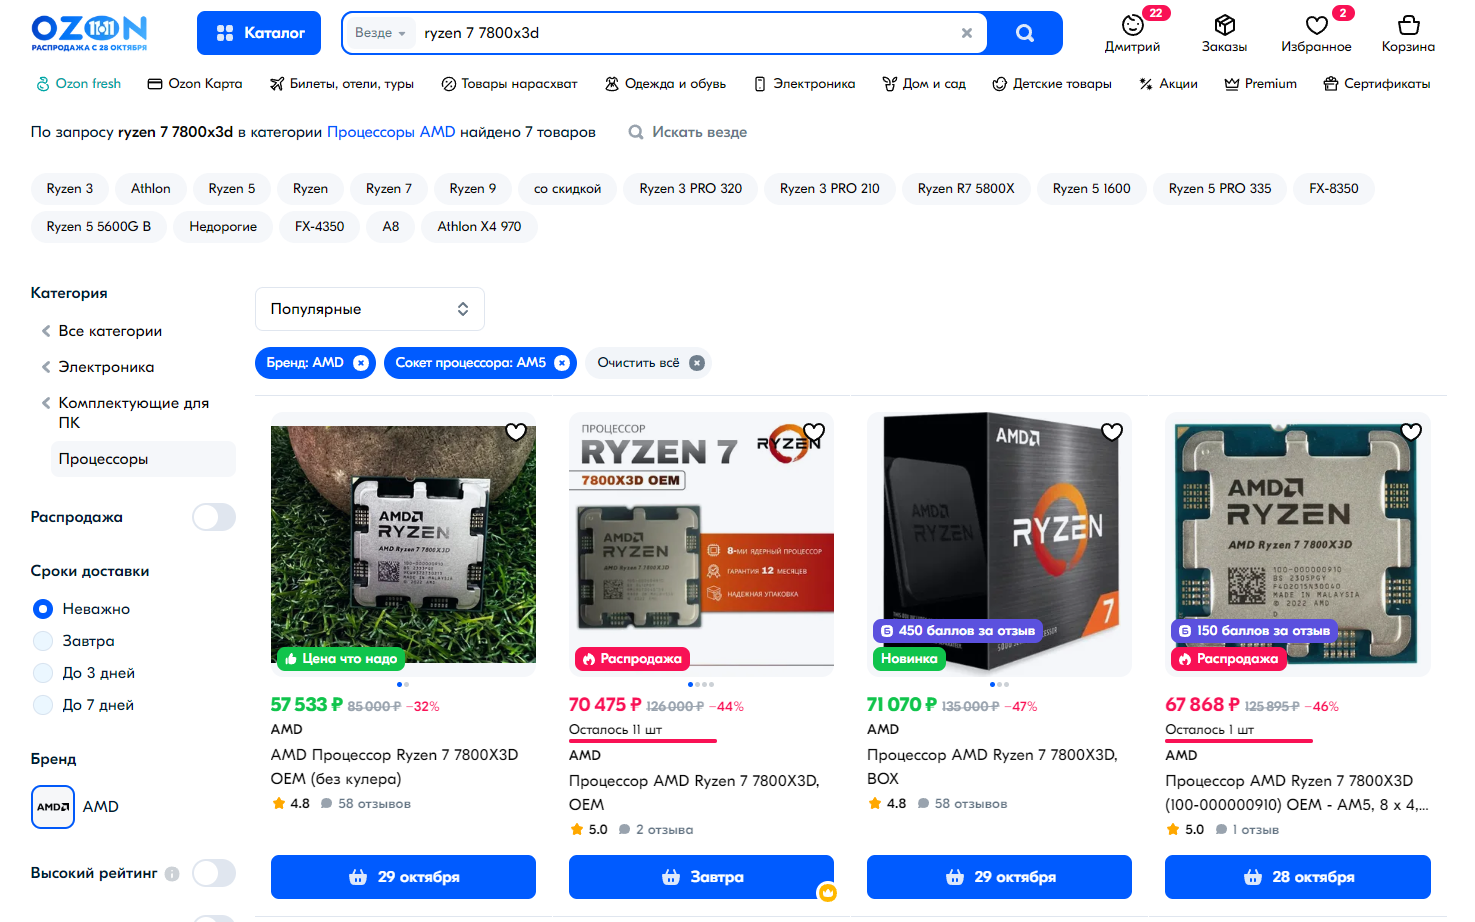Image resolution: width=1475 pixels, height=922 pixels.
Task: Select the FX-8350 chip
Action: pyautogui.click(x=1334, y=188)
